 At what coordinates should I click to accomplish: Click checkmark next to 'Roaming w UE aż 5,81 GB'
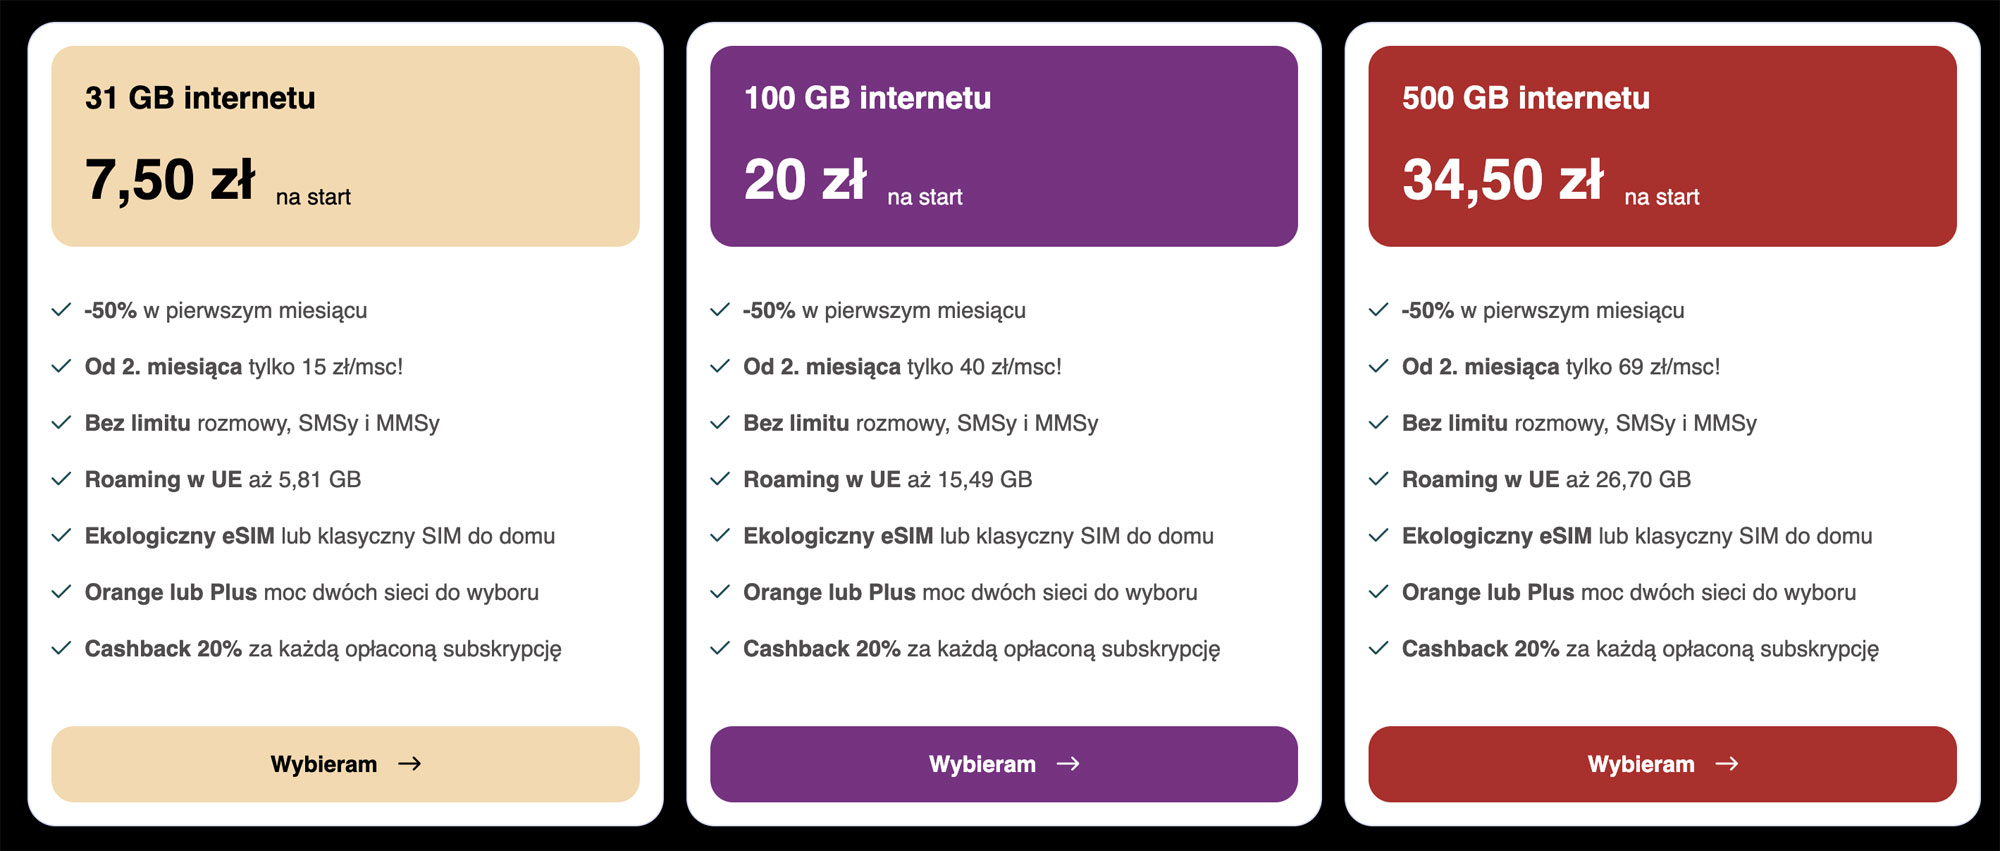61,479
